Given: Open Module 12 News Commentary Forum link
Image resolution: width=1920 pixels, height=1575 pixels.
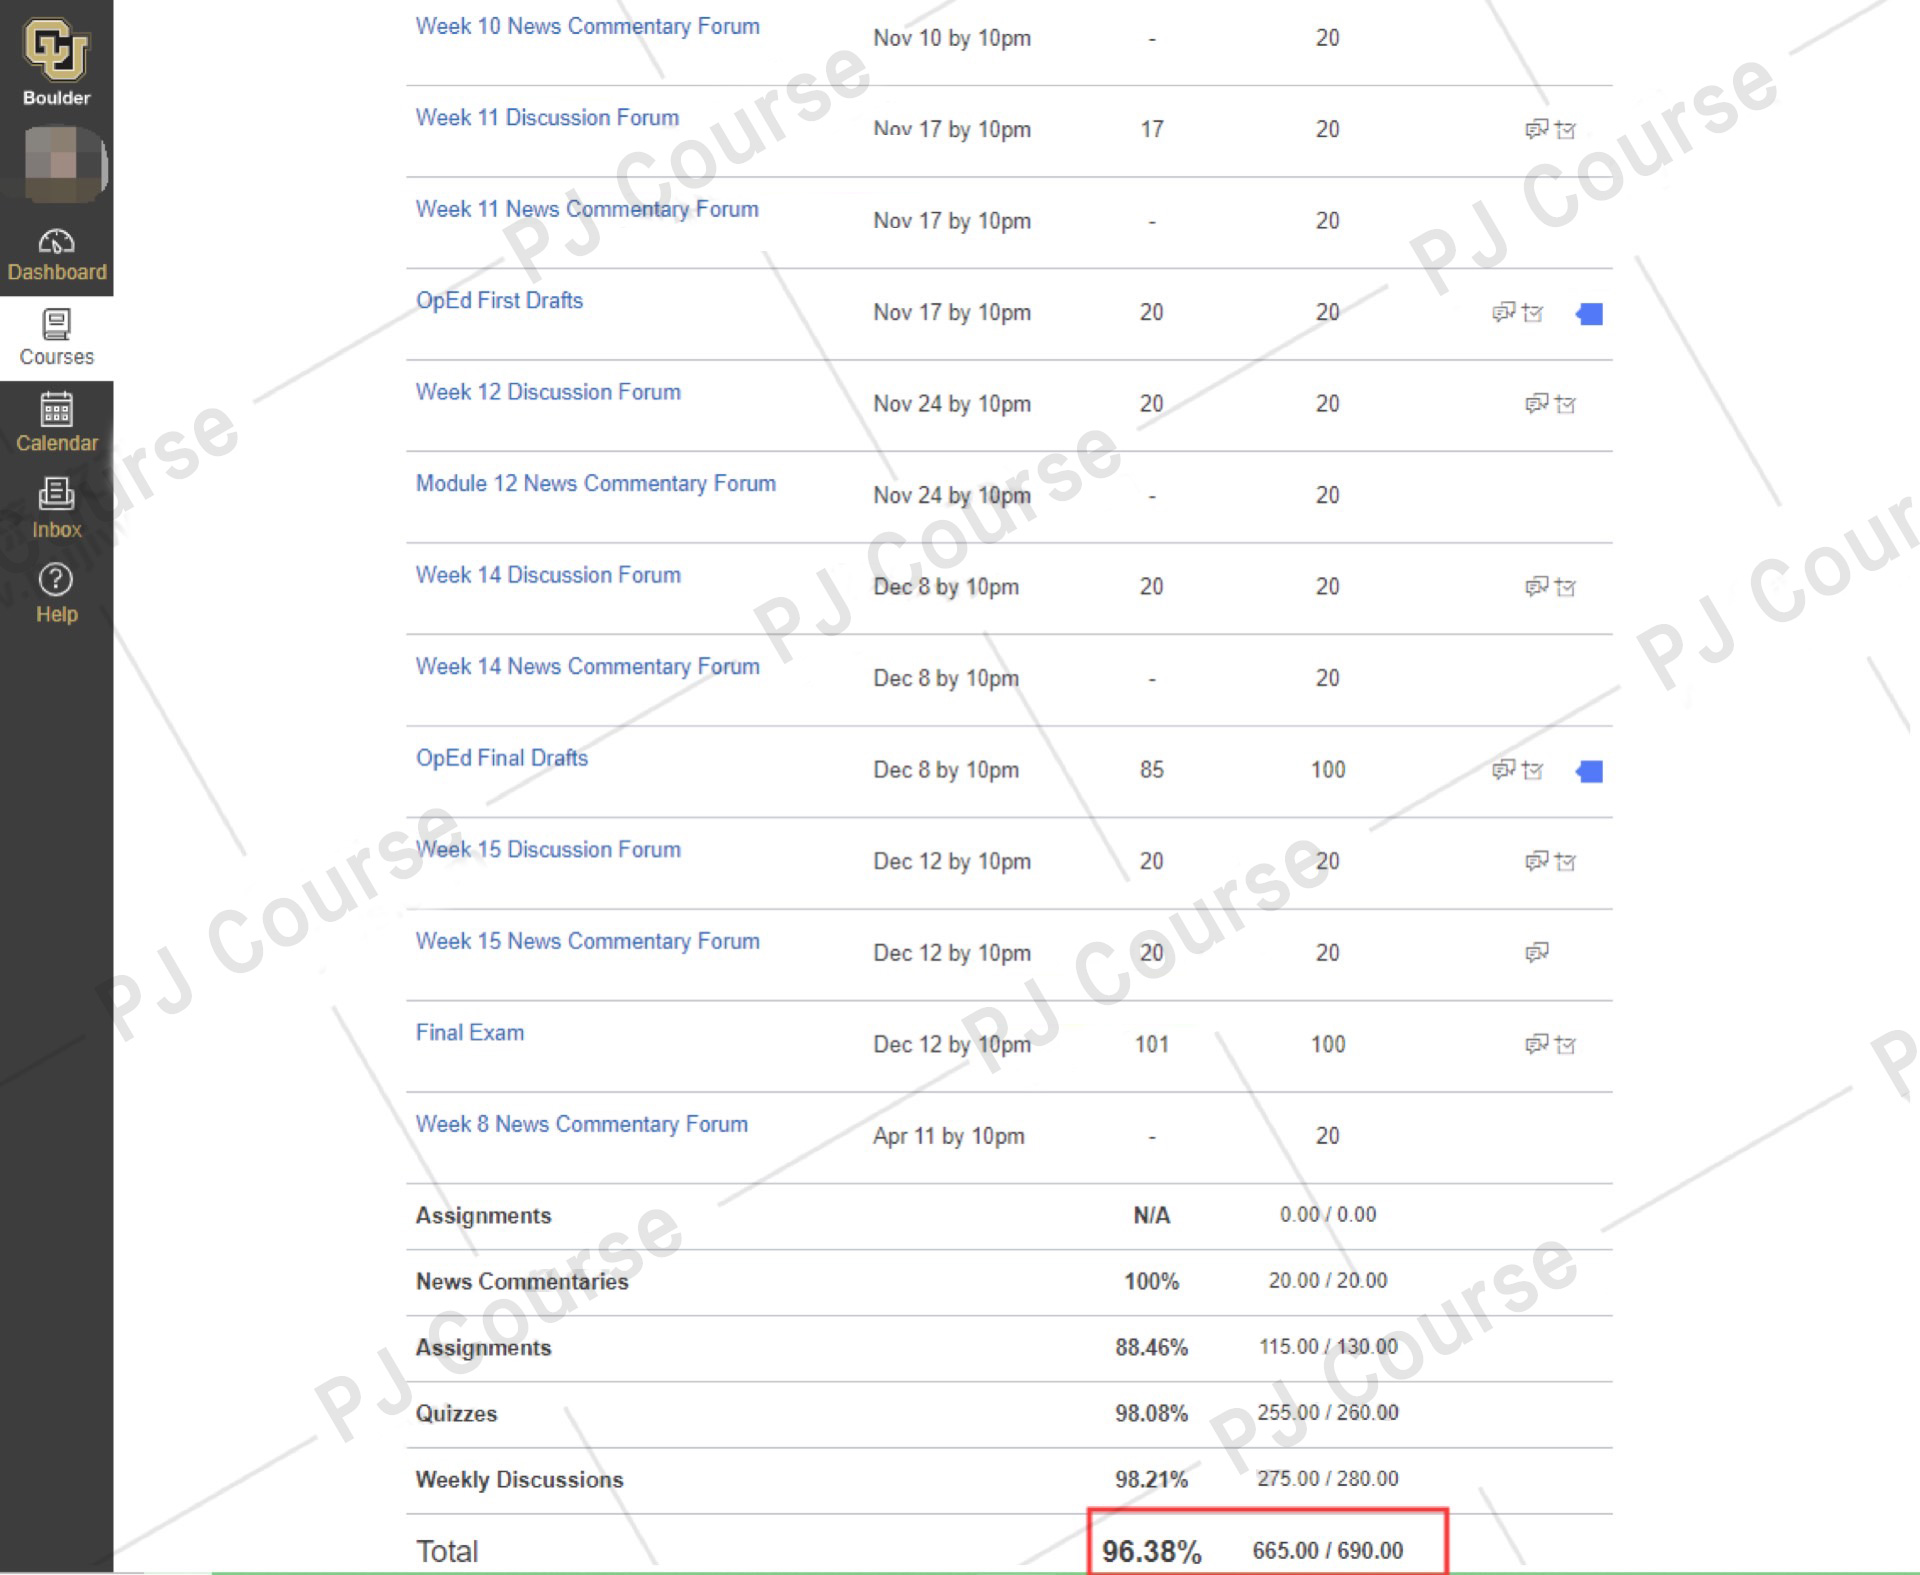Looking at the screenshot, I should (595, 483).
